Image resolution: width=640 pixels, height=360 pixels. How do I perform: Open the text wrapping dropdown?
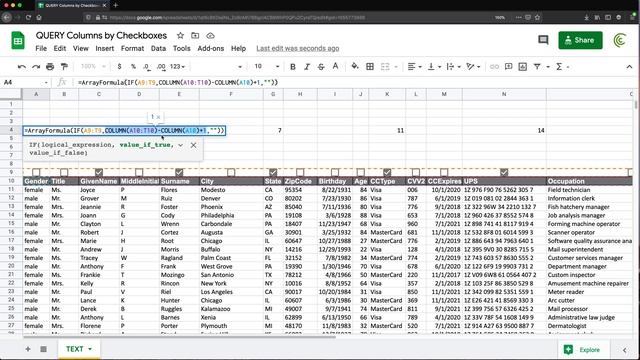coord(453,67)
